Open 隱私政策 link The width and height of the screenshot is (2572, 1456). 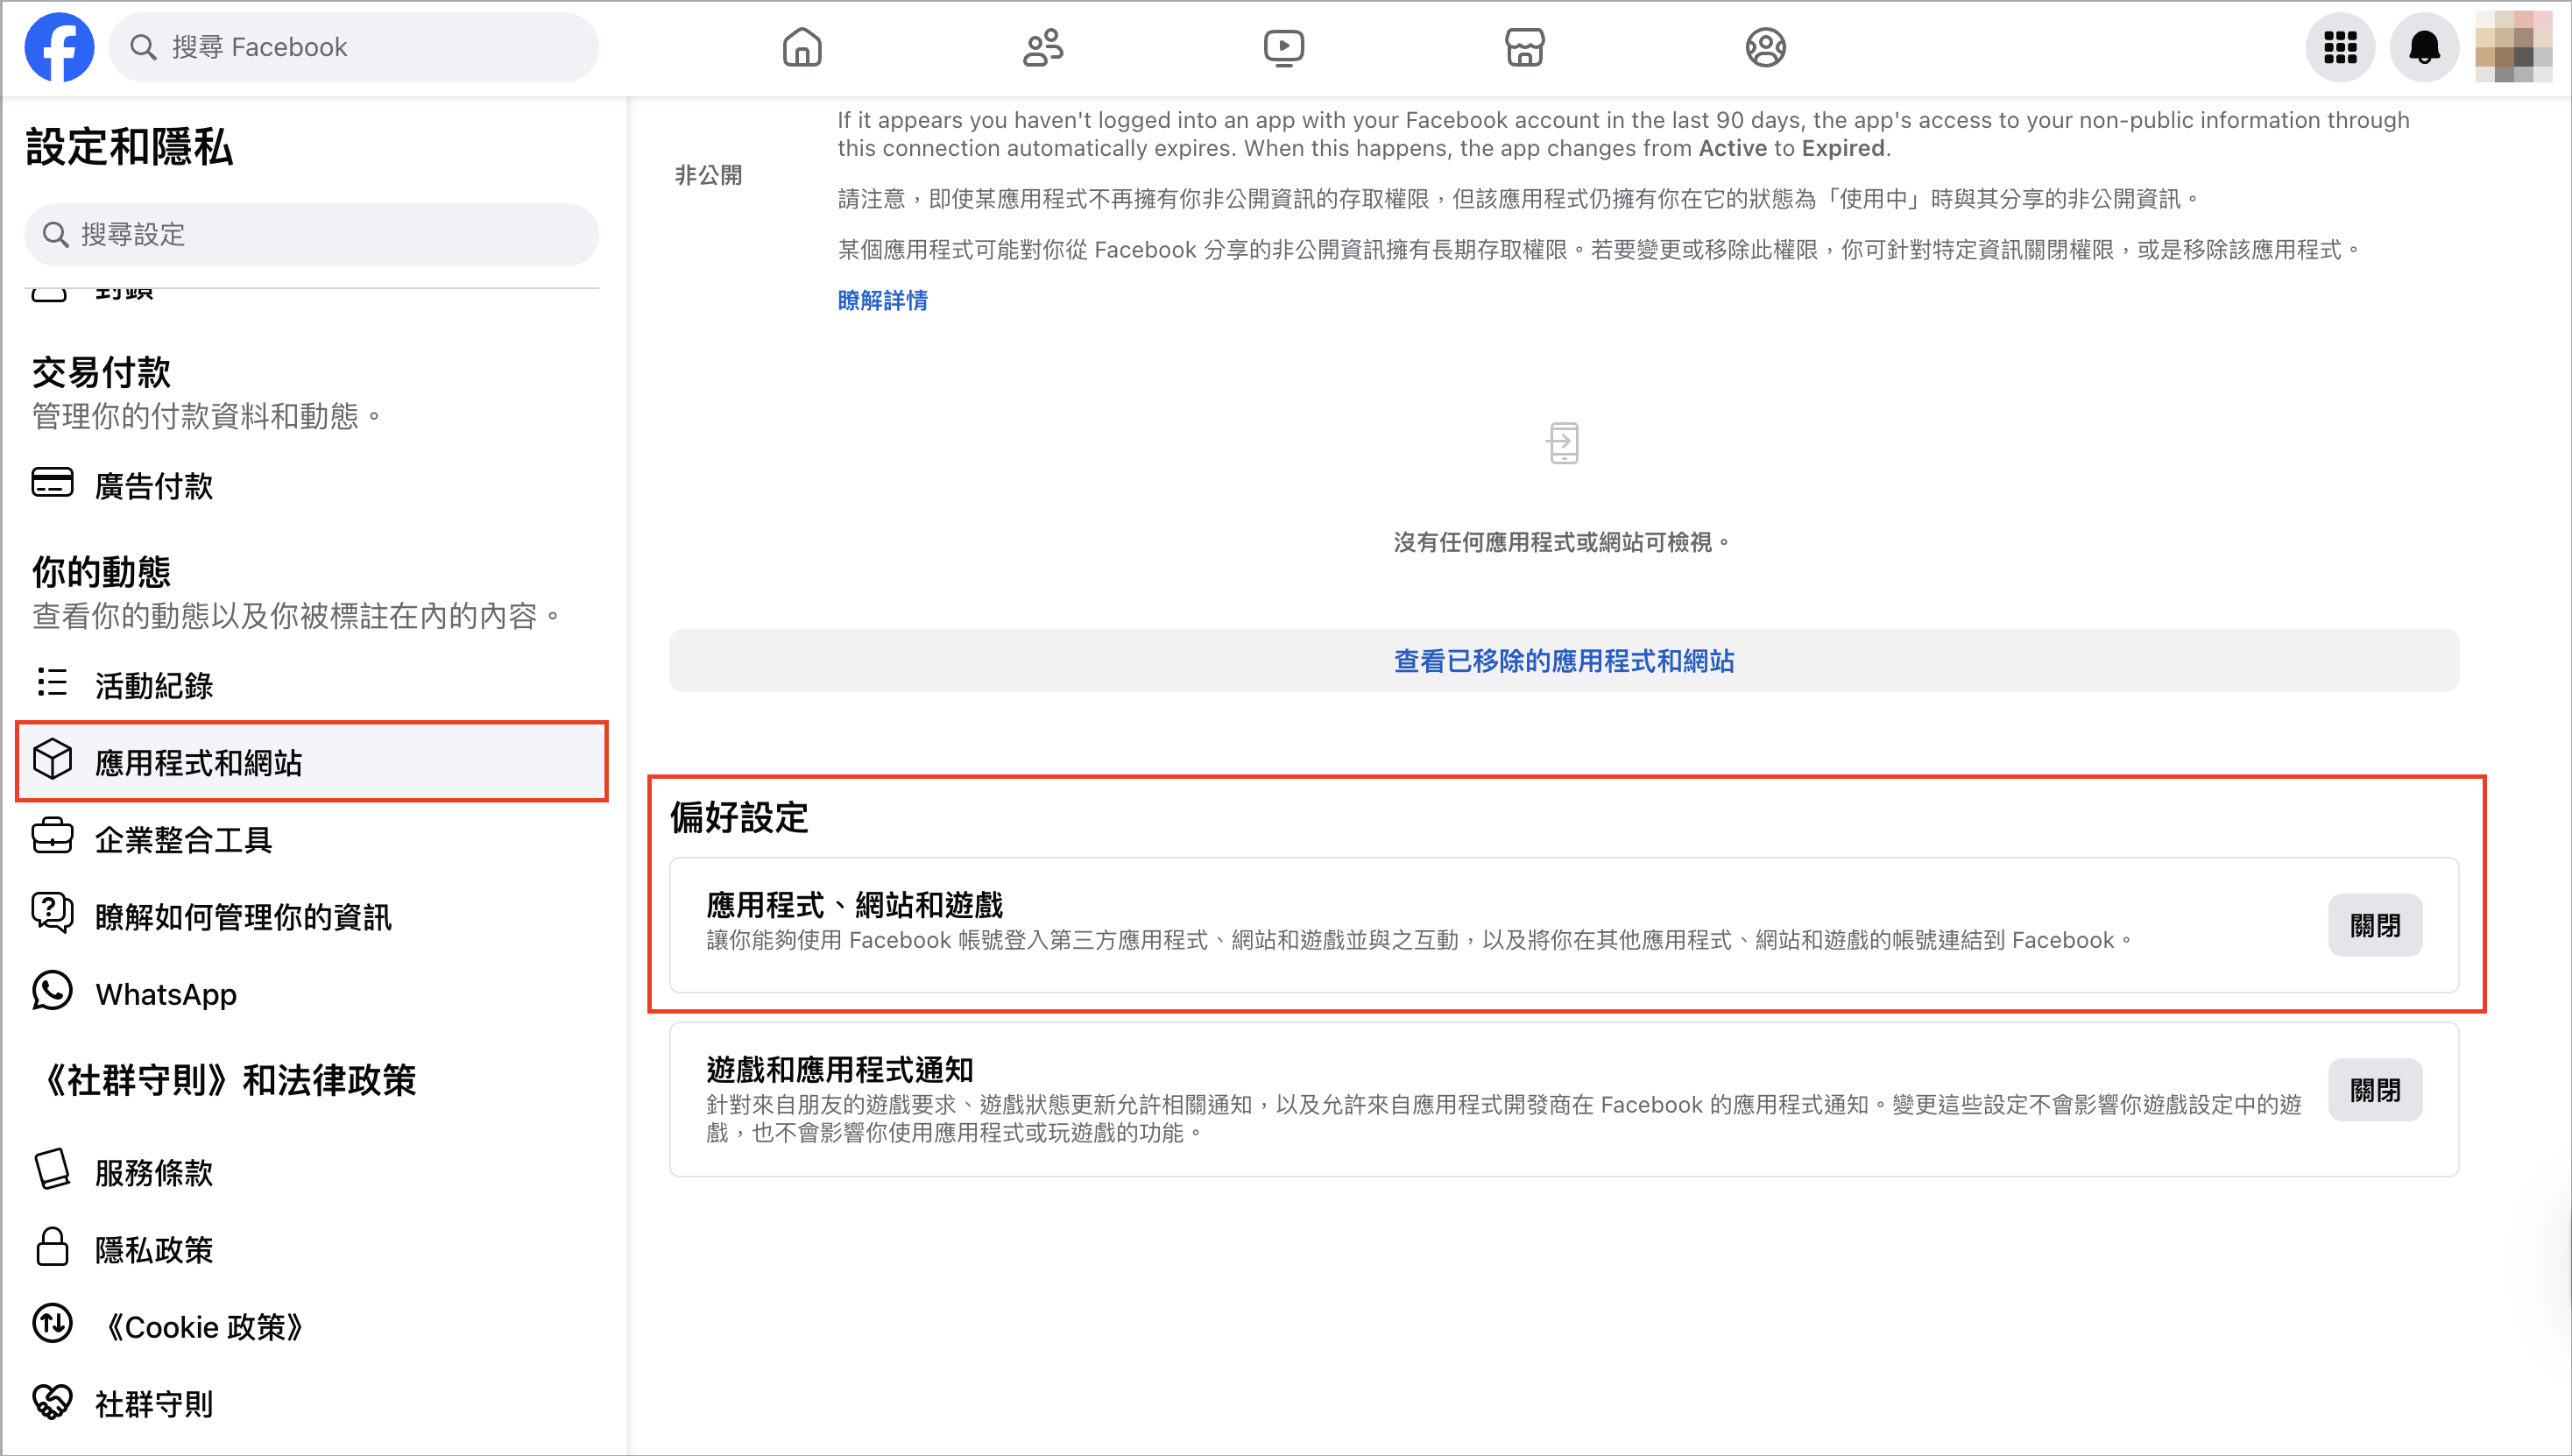(x=312, y=1249)
